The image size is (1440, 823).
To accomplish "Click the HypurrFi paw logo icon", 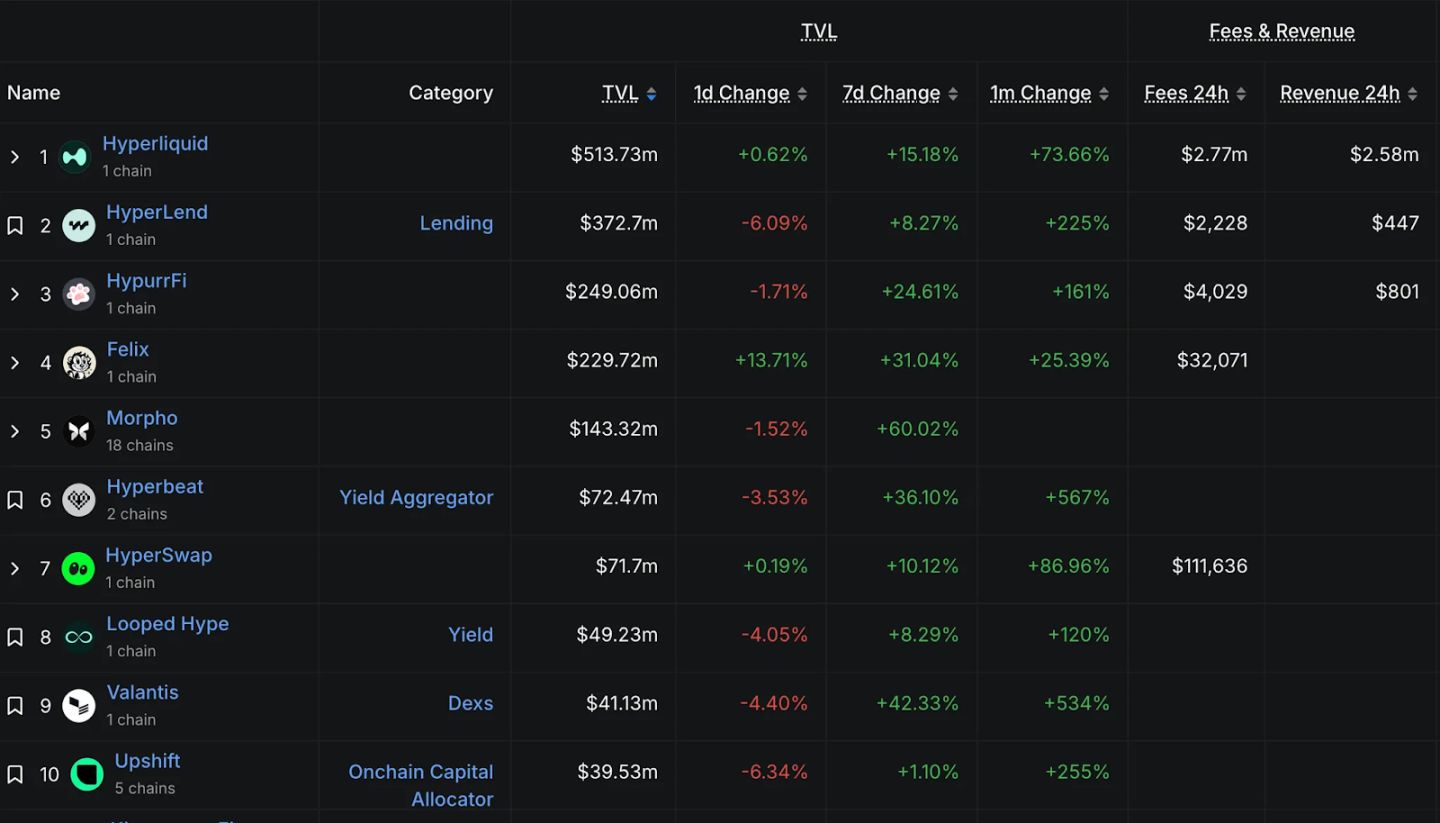I will point(79,294).
